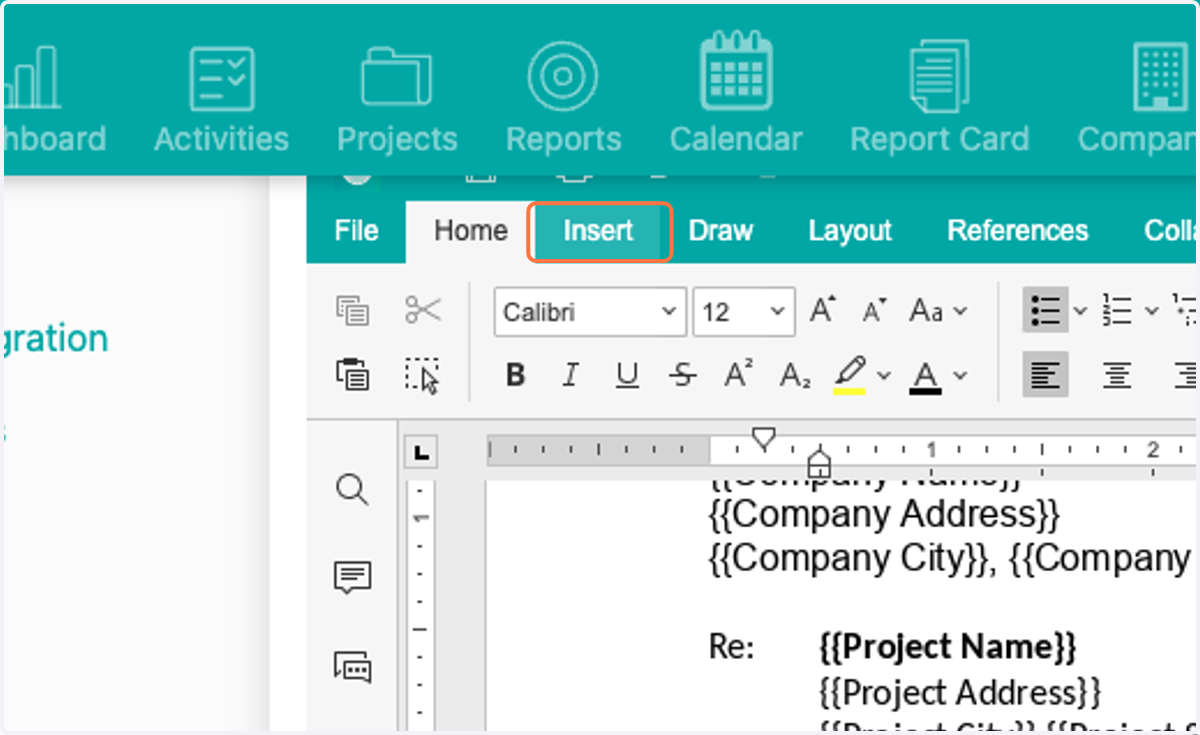The width and height of the screenshot is (1200, 735).
Task: Click the Paste clipboard icon
Action: (352, 375)
